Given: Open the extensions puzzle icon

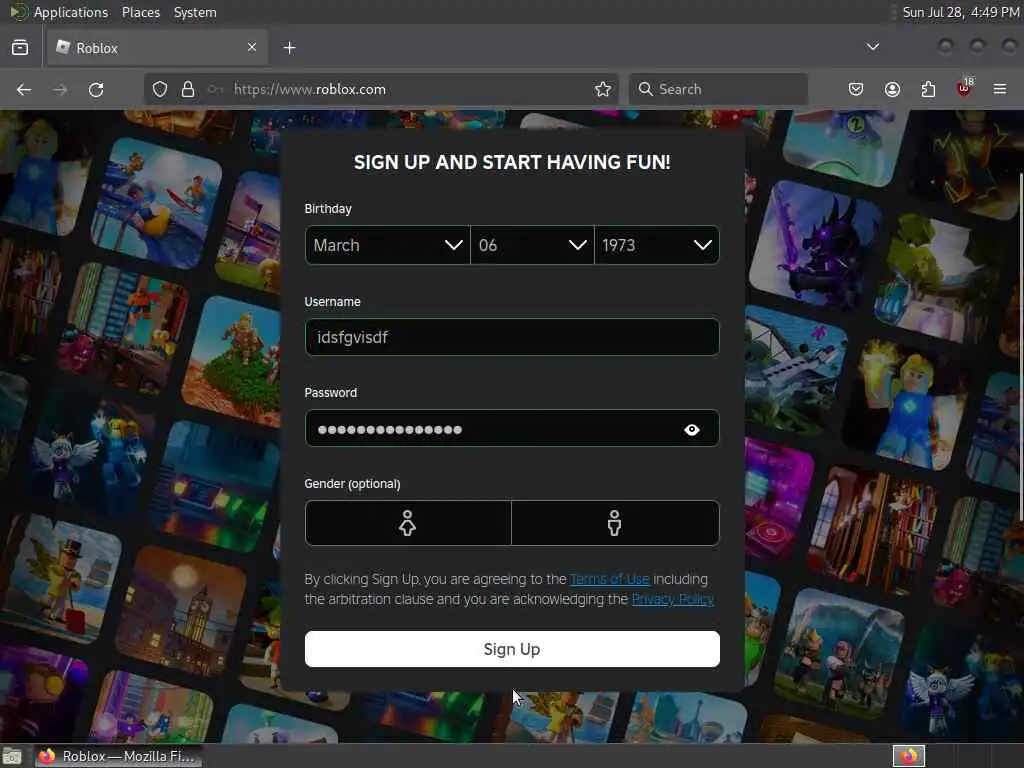Looking at the screenshot, I should tap(928, 89).
